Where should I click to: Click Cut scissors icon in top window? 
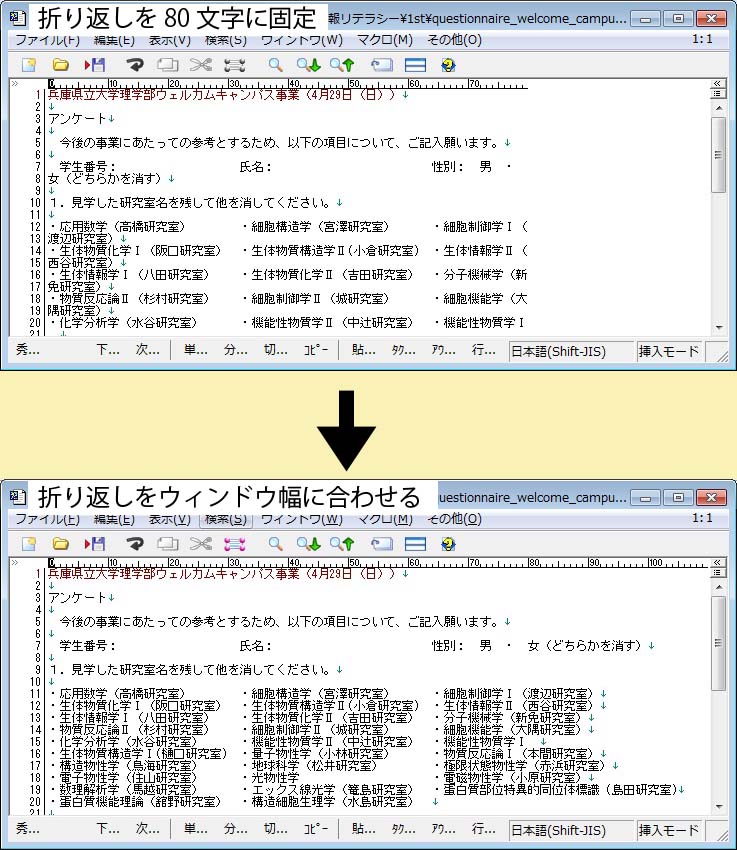click(x=201, y=65)
